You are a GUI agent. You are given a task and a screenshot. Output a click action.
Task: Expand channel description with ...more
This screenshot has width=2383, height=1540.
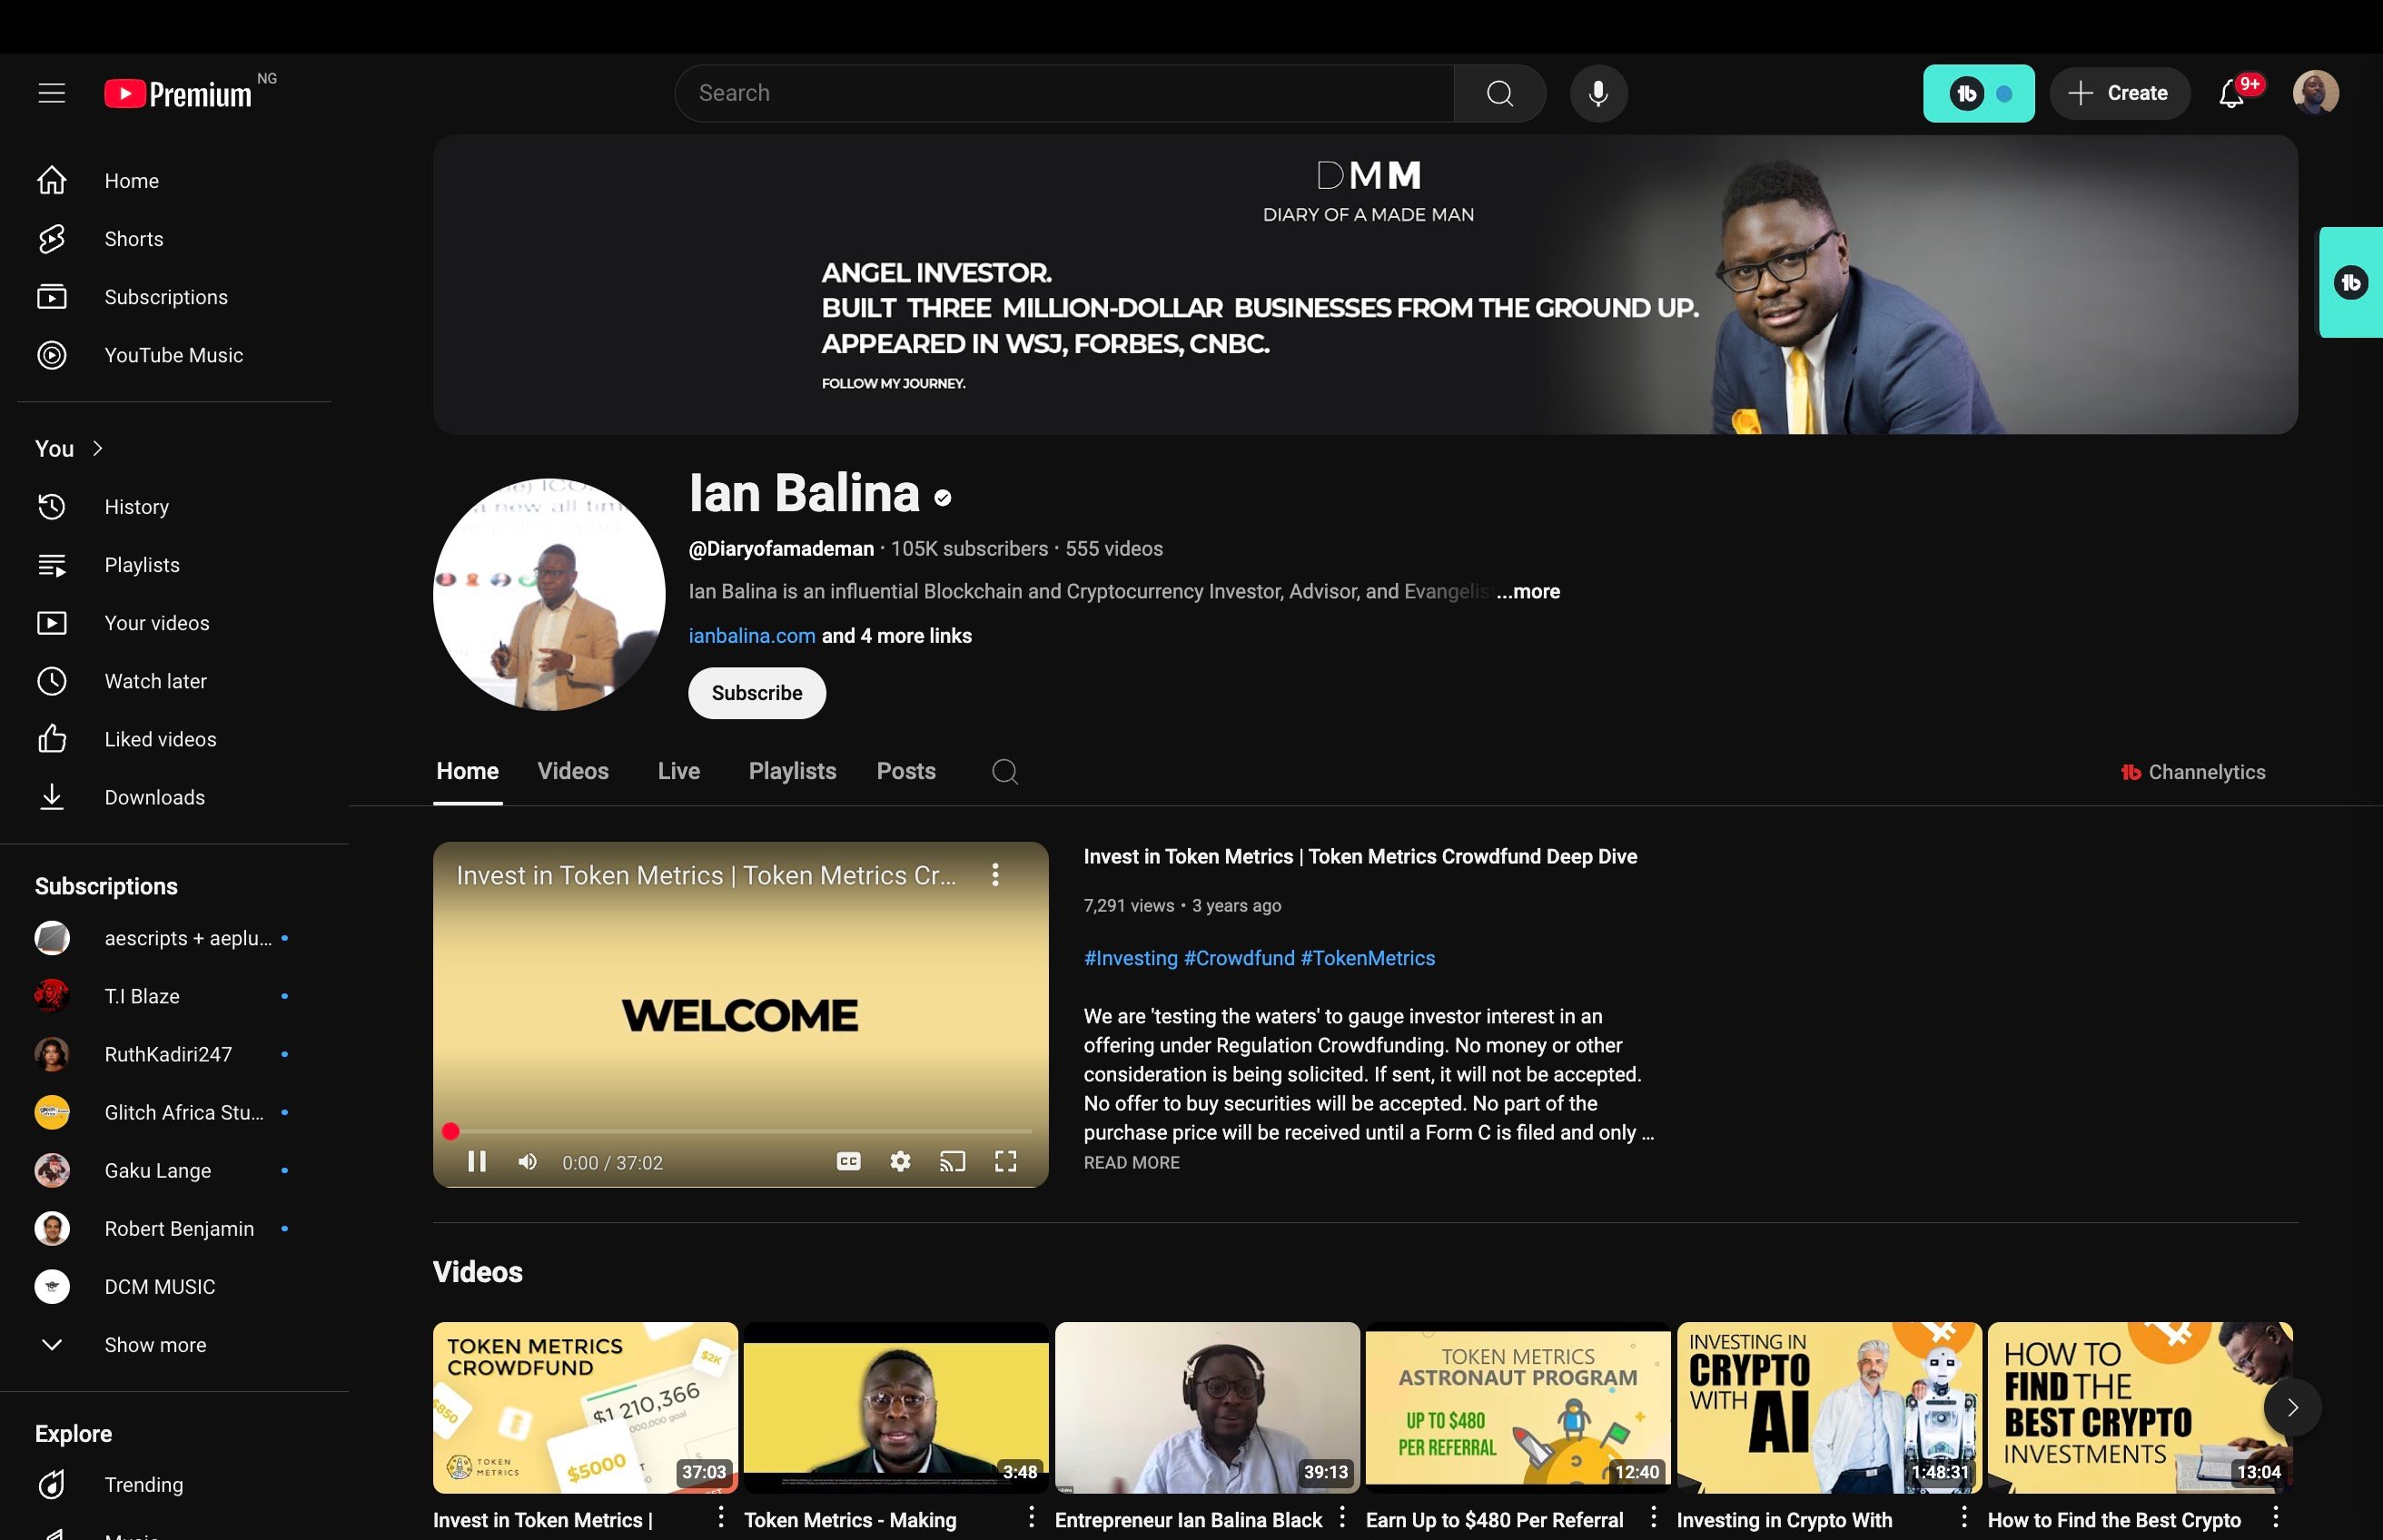[1528, 592]
